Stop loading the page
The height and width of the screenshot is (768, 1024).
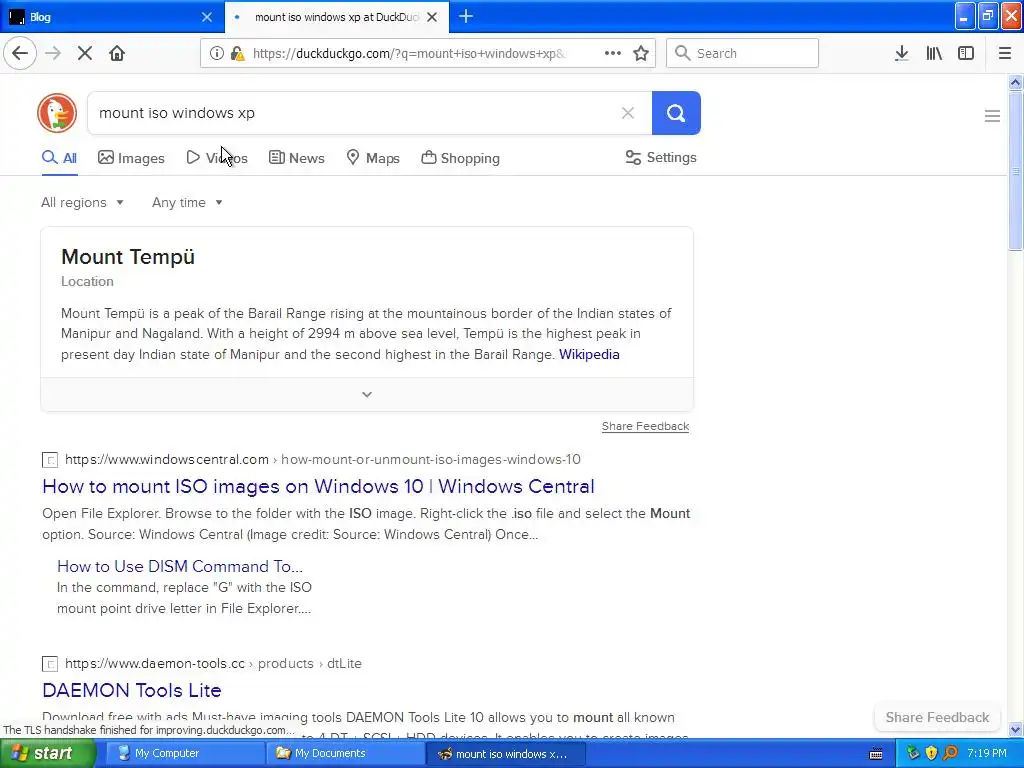pyautogui.click(x=85, y=53)
